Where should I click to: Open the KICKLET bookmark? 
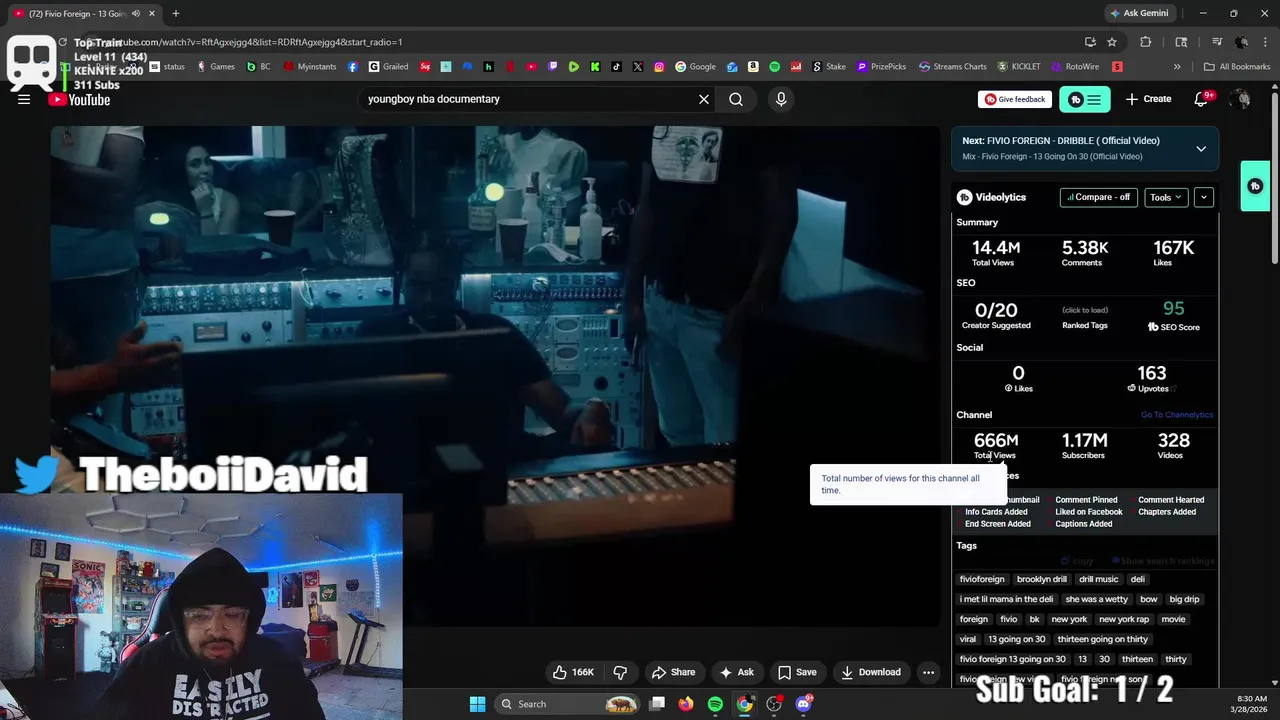click(1019, 67)
